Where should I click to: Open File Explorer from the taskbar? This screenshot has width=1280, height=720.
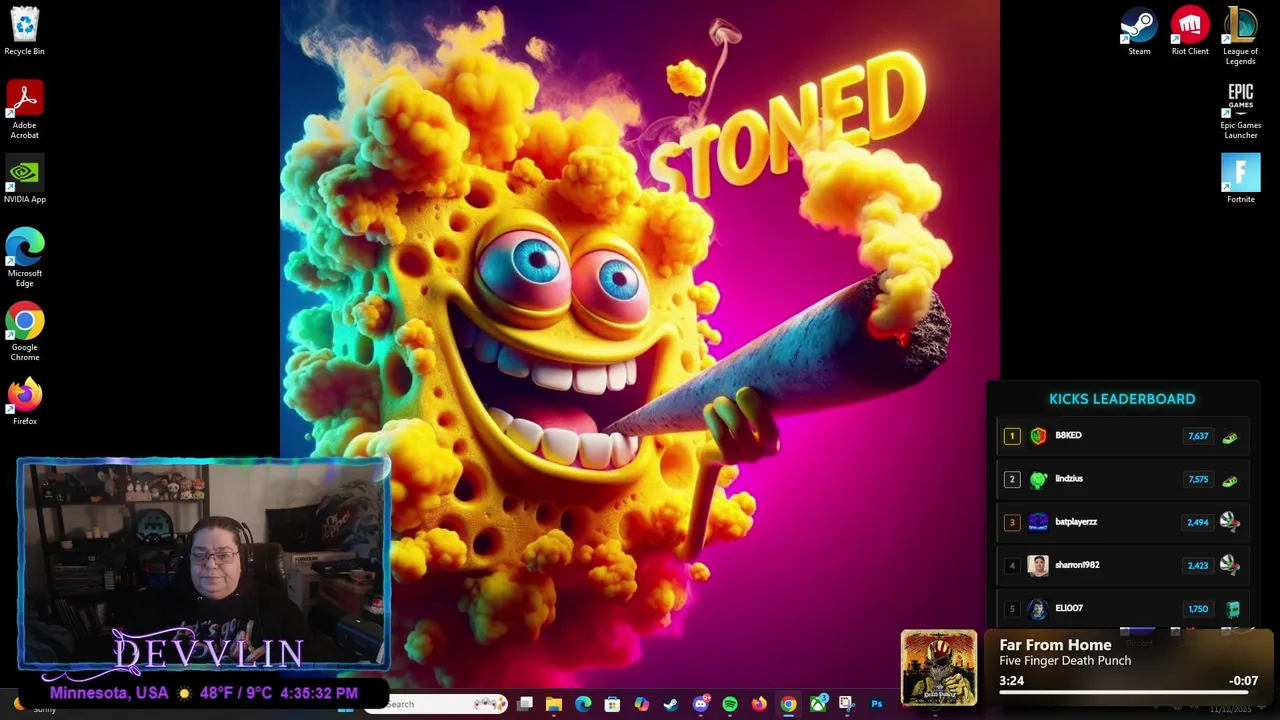pos(554,704)
